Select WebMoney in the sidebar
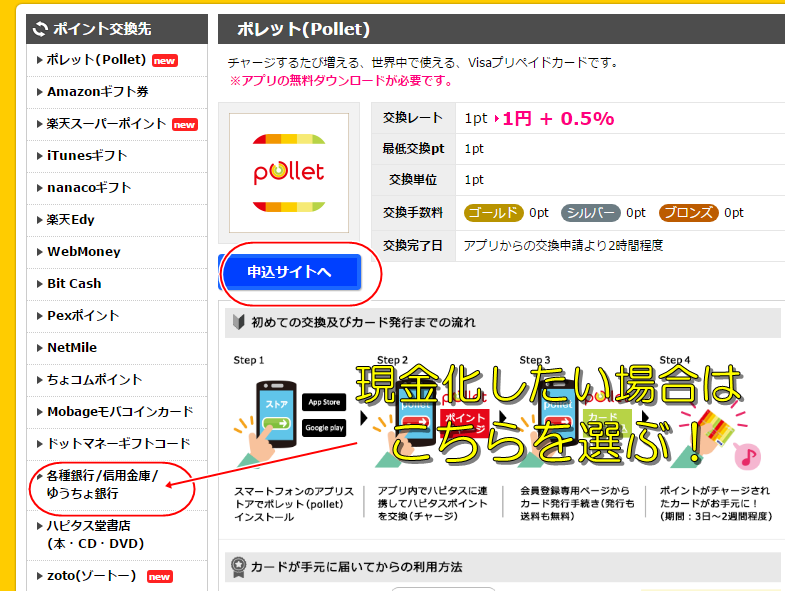This screenshot has width=785, height=591. tap(84, 252)
